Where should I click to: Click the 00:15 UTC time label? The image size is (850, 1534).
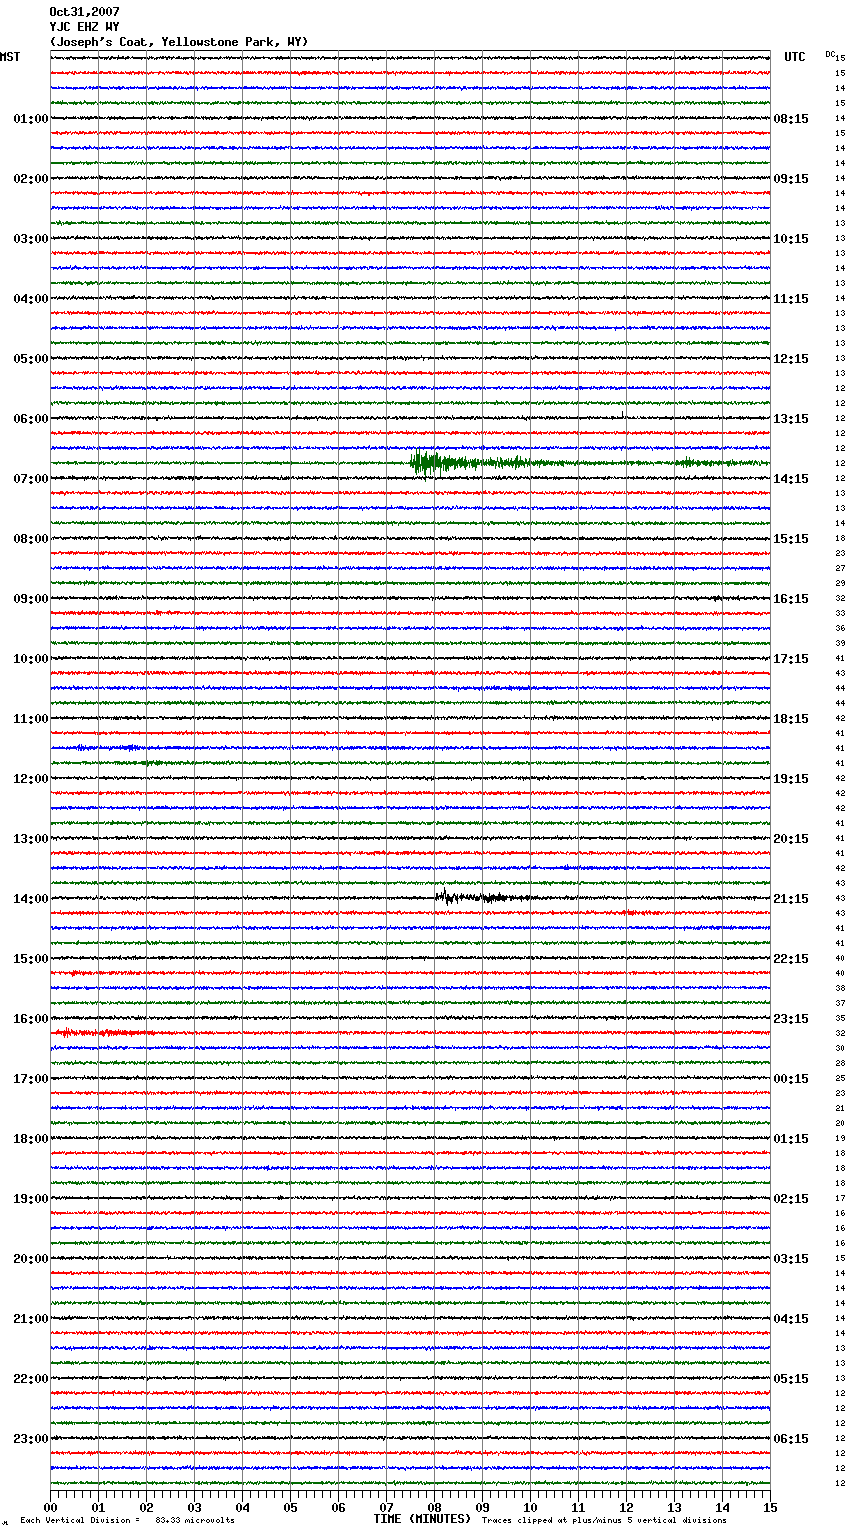pos(791,1079)
